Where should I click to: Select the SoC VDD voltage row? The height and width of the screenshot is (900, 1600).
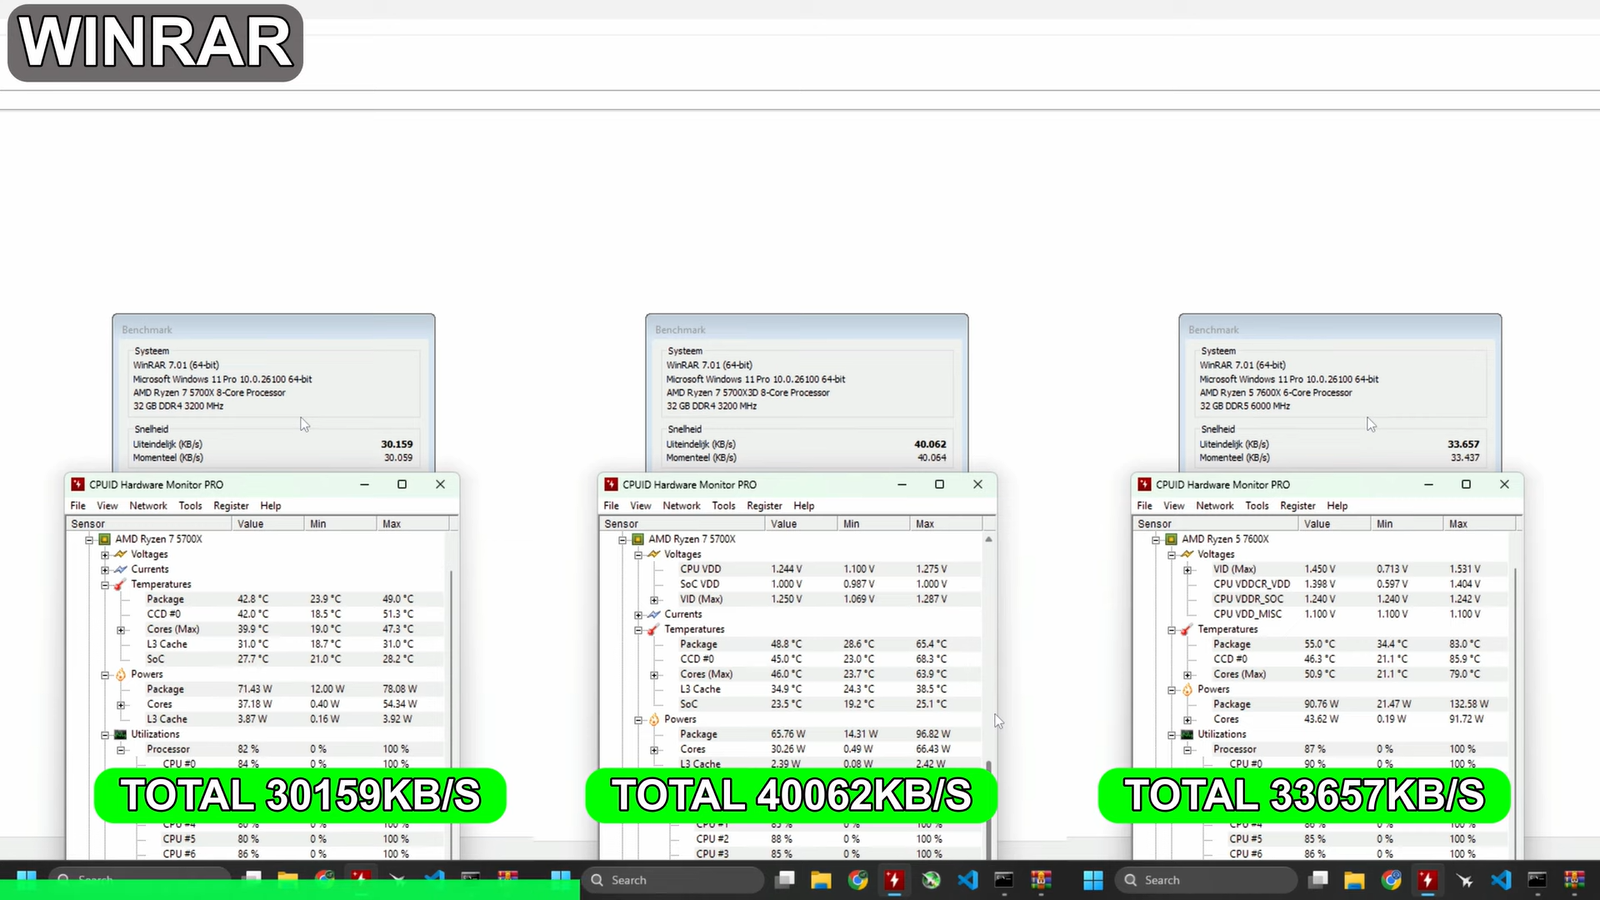pyautogui.click(x=699, y=584)
